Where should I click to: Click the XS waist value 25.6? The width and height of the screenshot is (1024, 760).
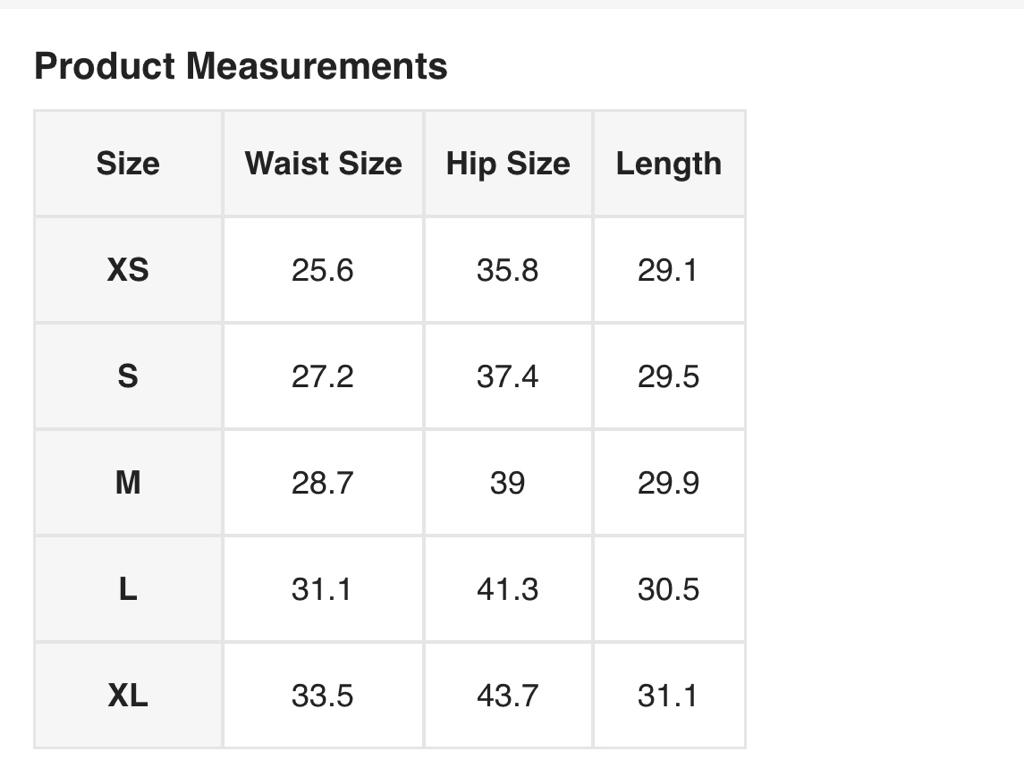click(x=322, y=270)
